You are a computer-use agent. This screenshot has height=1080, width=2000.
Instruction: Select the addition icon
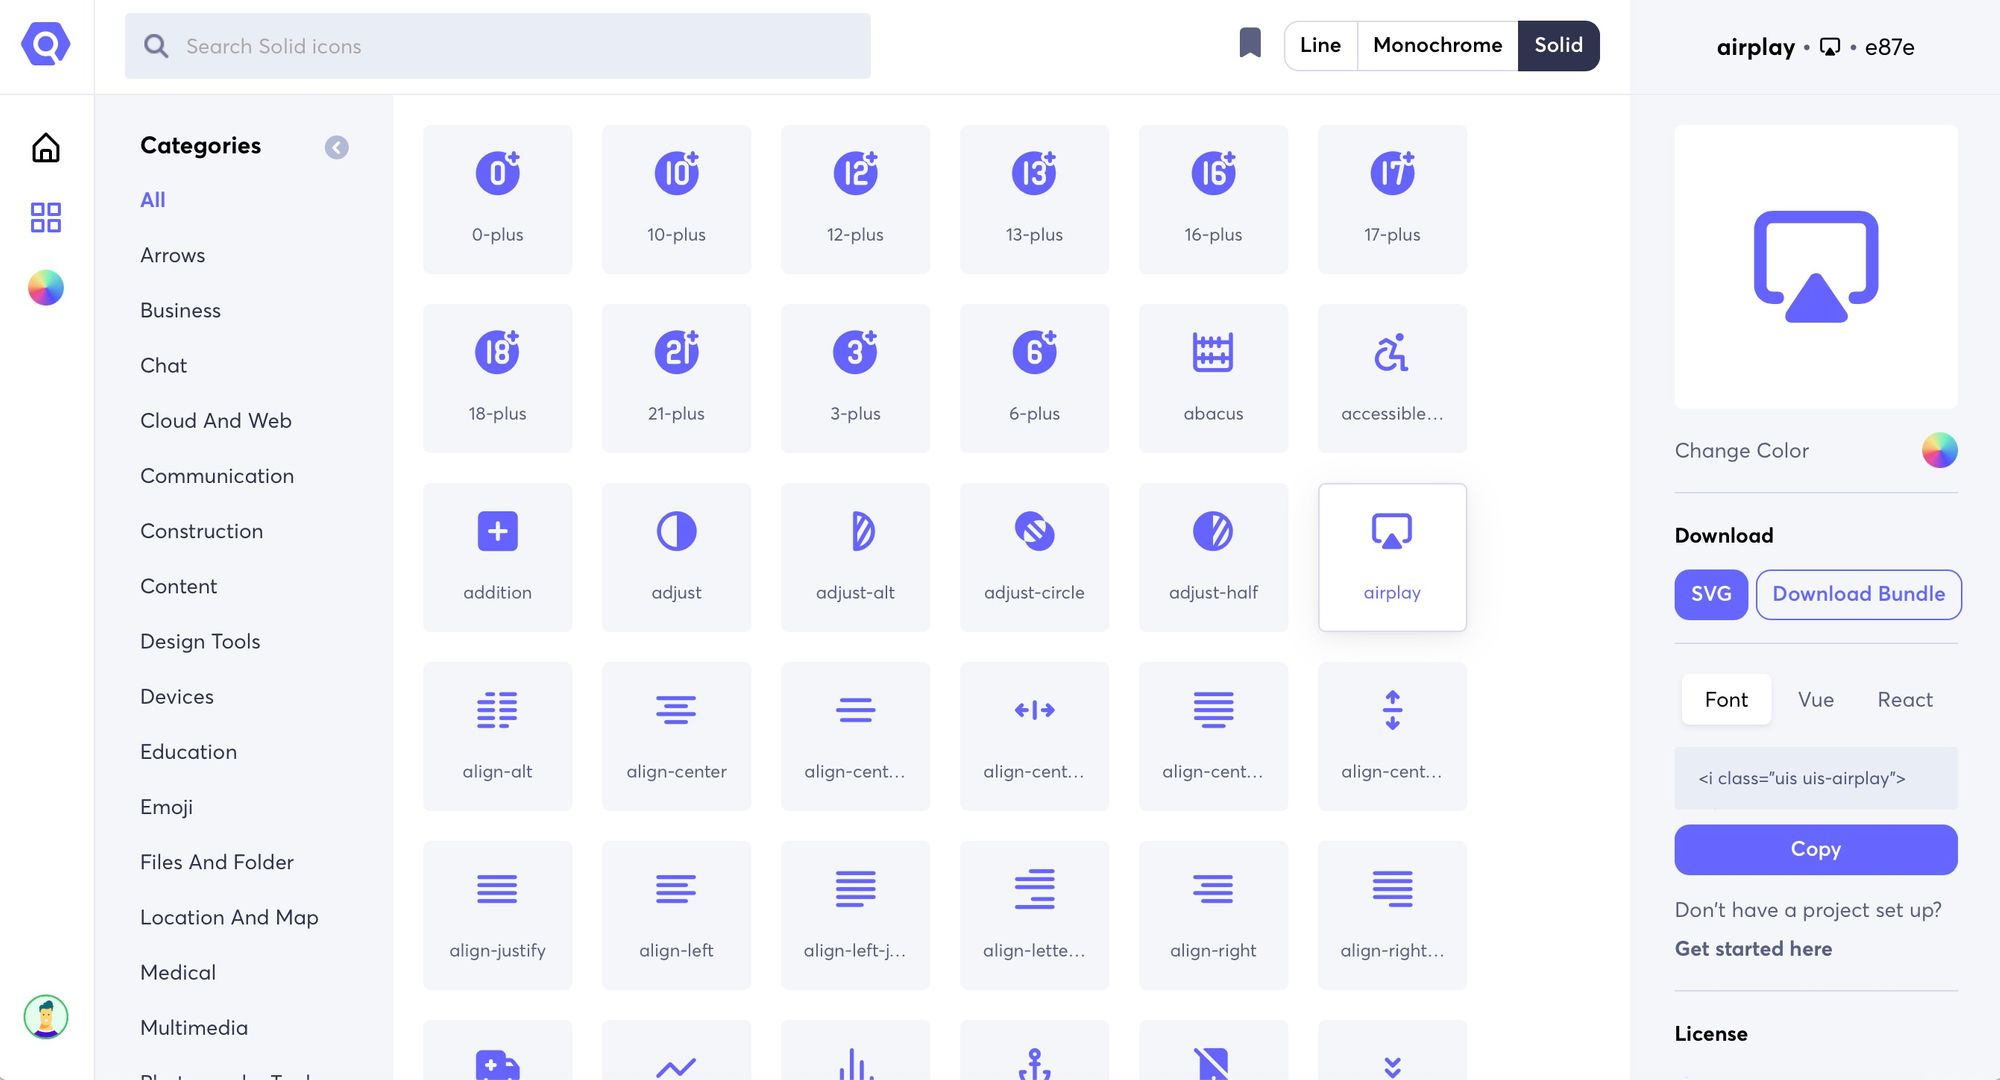[498, 557]
